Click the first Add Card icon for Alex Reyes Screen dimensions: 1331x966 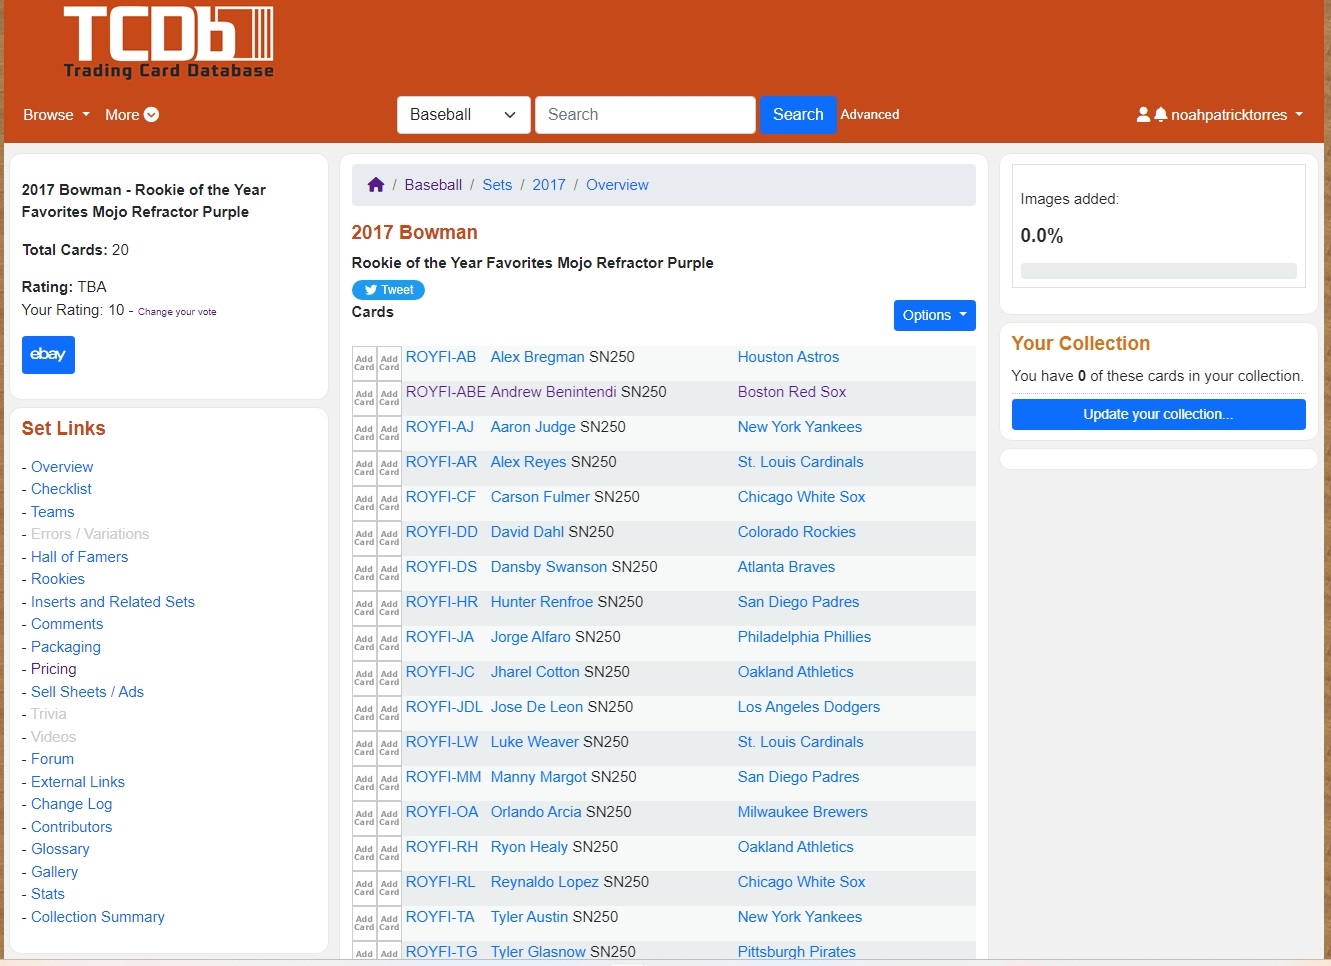[364, 468]
